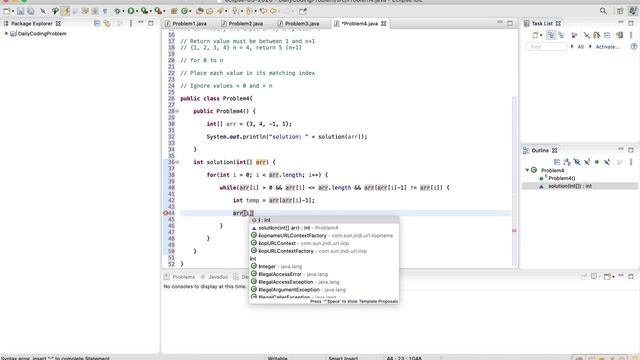Click the Save All toolbar icon

click(31, 11)
